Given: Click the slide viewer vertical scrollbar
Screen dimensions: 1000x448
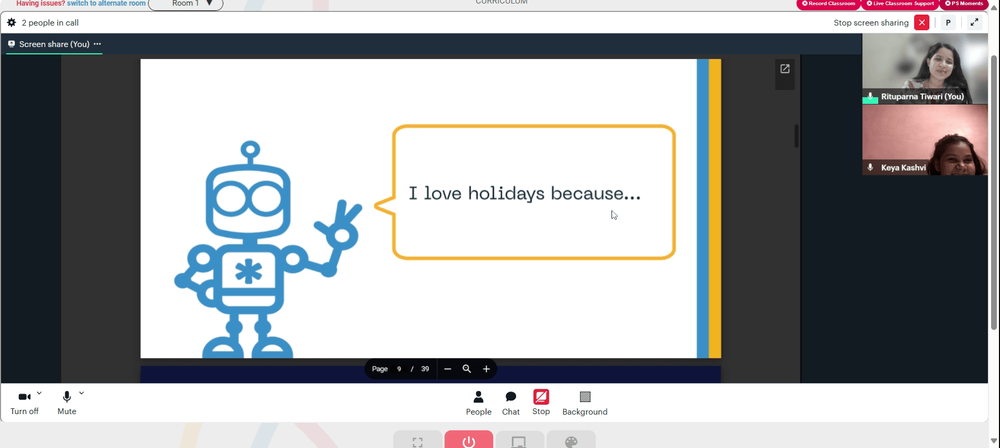Looking at the screenshot, I should point(797,136).
